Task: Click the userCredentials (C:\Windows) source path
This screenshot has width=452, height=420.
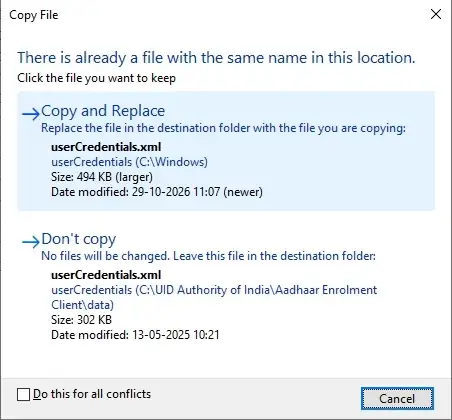Action: click(129, 162)
